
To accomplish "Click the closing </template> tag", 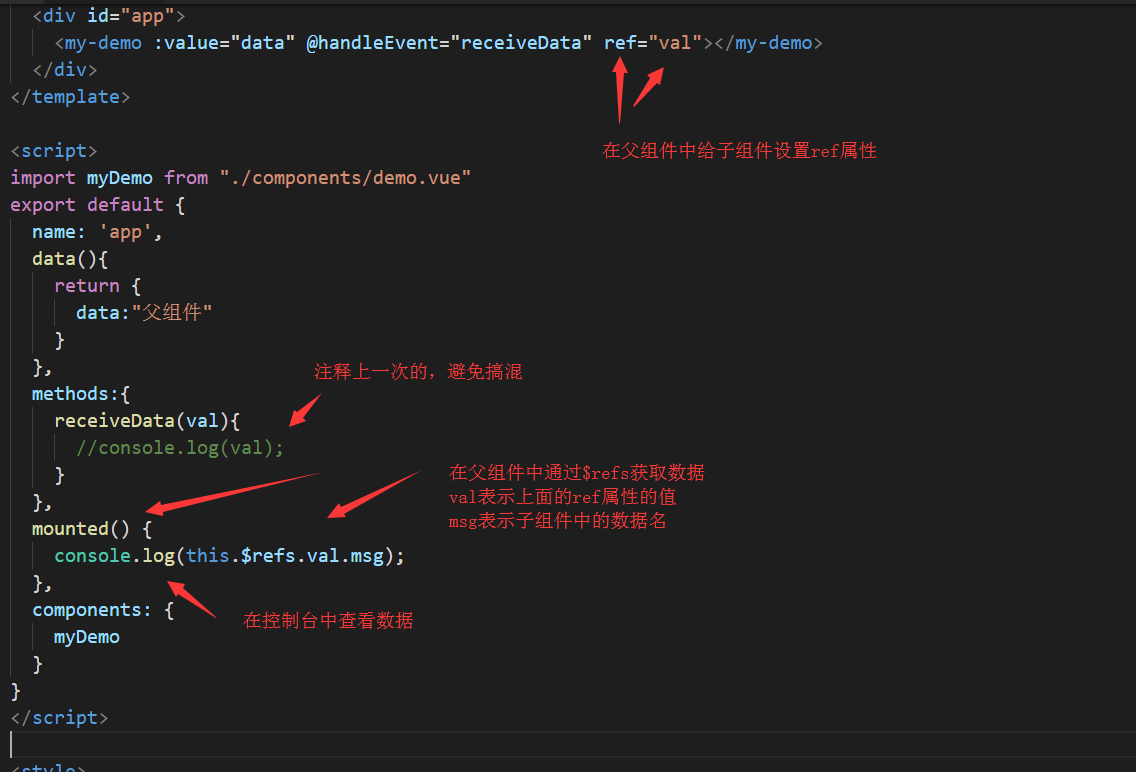I will [x=70, y=97].
